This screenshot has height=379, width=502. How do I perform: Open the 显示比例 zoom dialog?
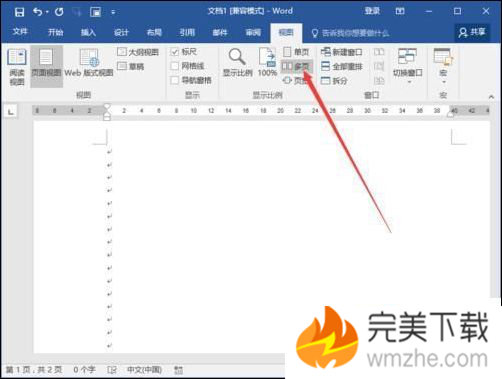click(x=237, y=63)
